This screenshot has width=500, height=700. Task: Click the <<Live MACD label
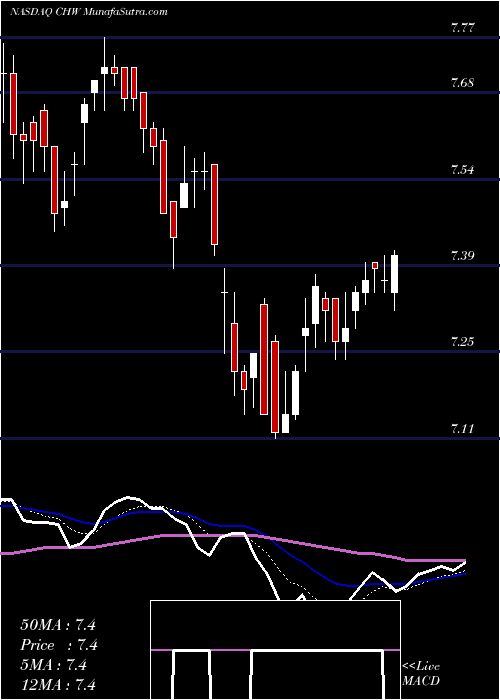(421, 674)
